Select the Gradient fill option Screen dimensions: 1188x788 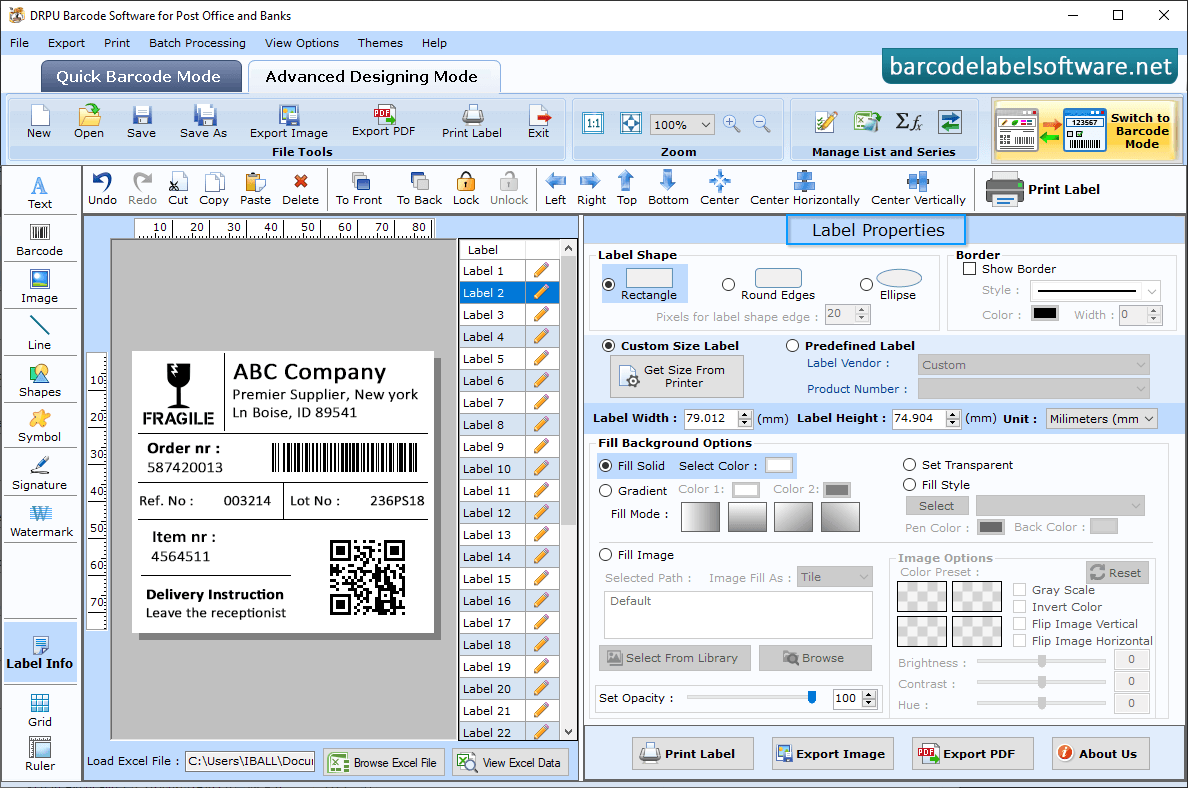(x=605, y=491)
